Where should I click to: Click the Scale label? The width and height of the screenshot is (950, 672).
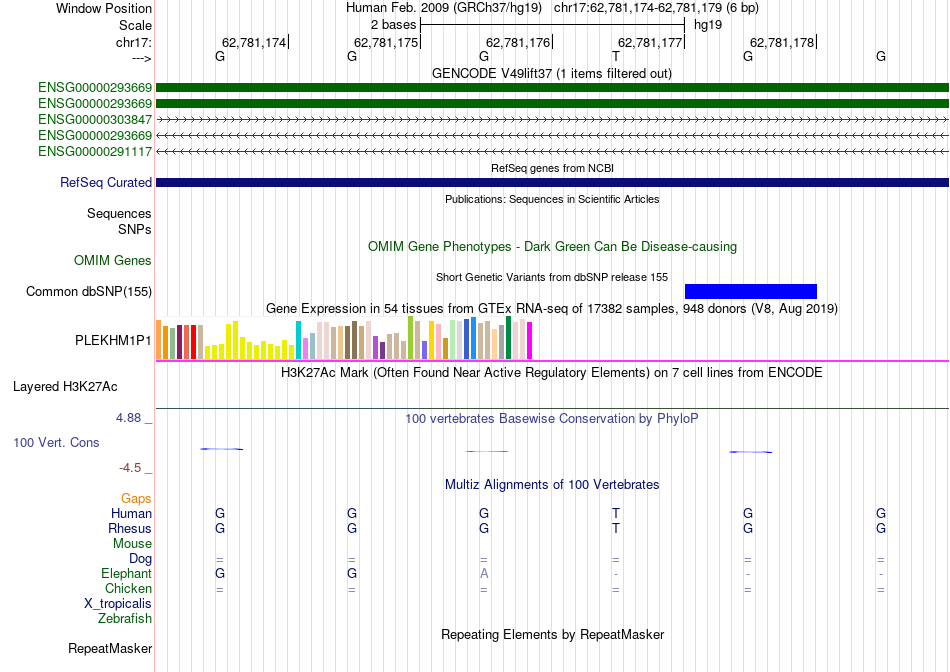click(136, 25)
